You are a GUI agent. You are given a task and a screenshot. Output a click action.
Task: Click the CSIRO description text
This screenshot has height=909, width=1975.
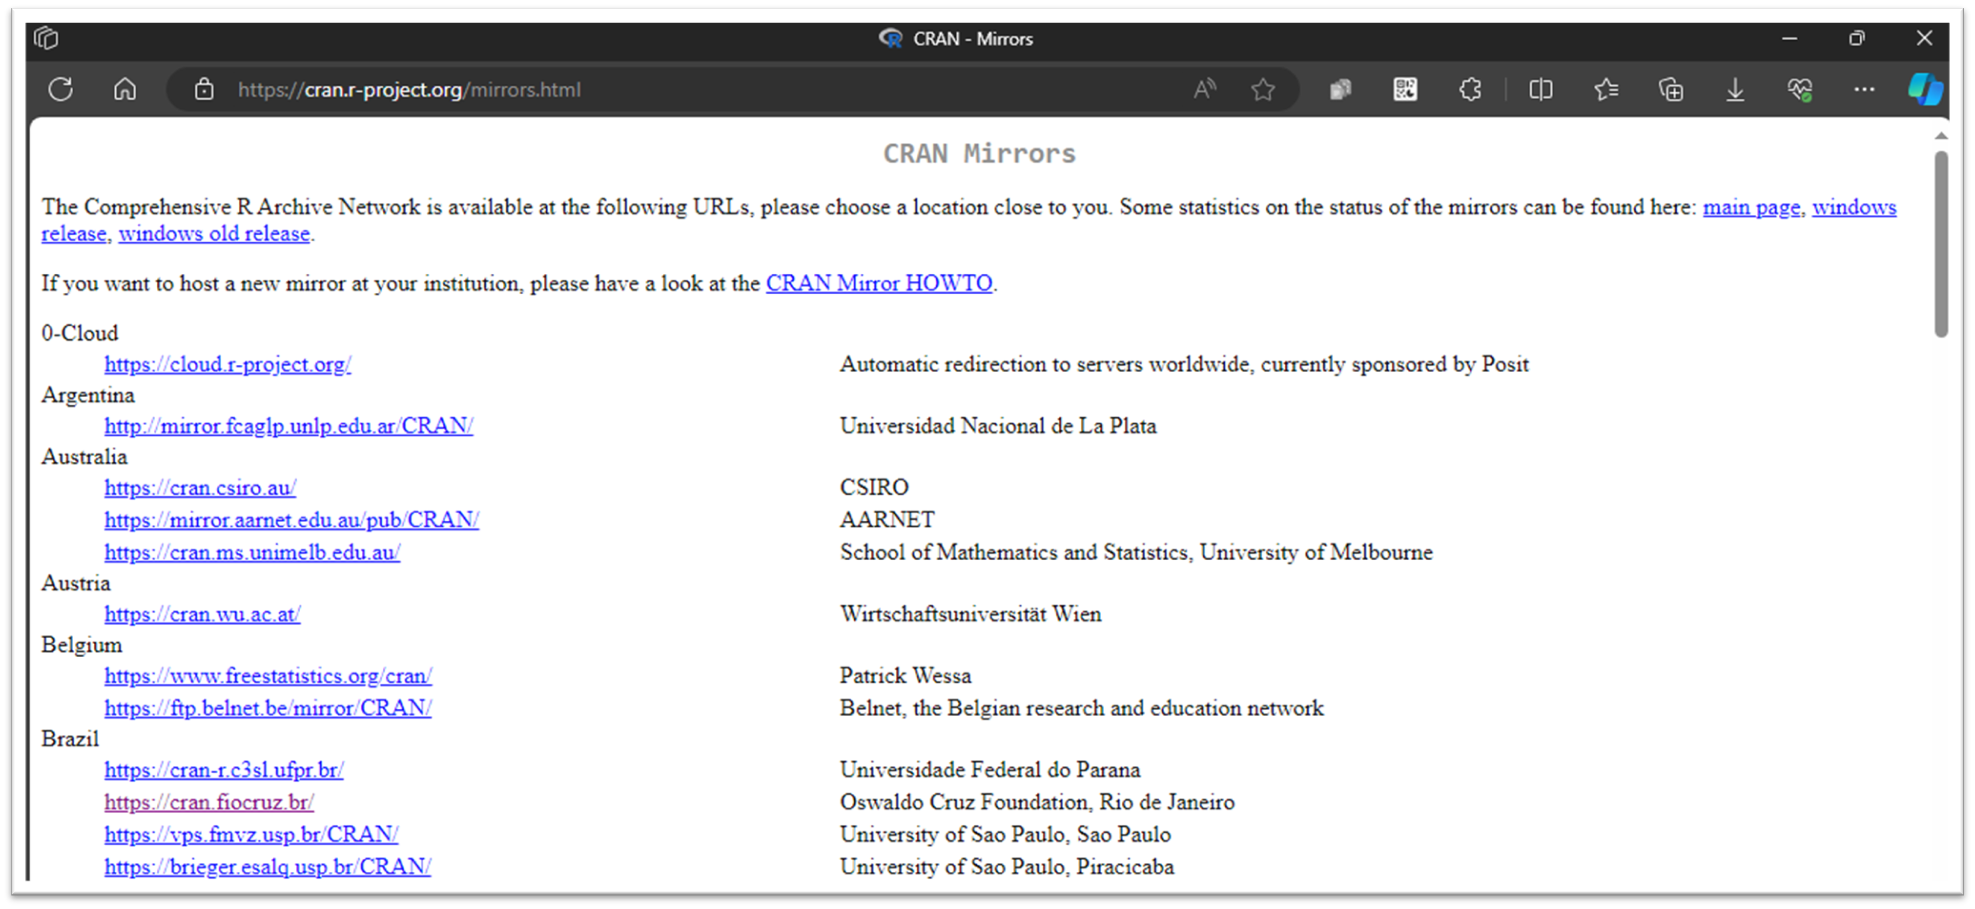point(874,487)
